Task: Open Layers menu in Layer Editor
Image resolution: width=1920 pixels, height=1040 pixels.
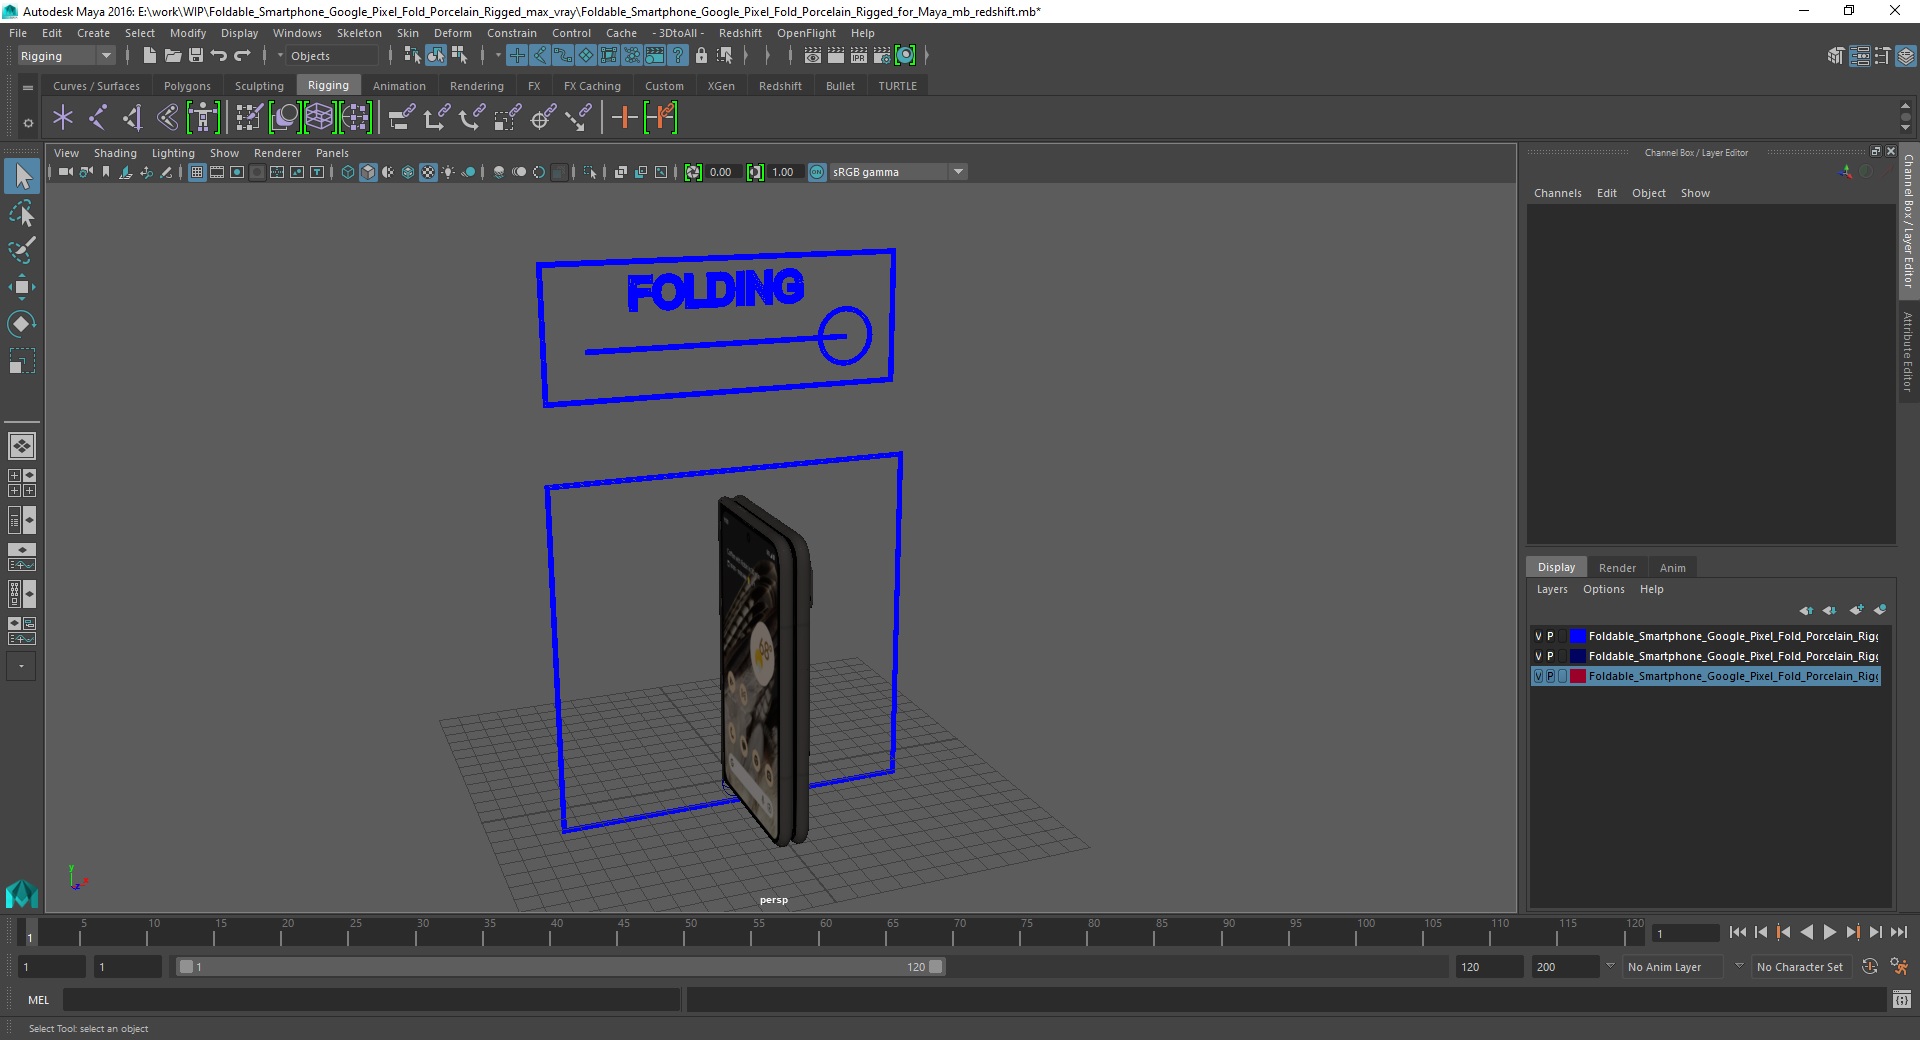Action: pyautogui.click(x=1552, y=589)
